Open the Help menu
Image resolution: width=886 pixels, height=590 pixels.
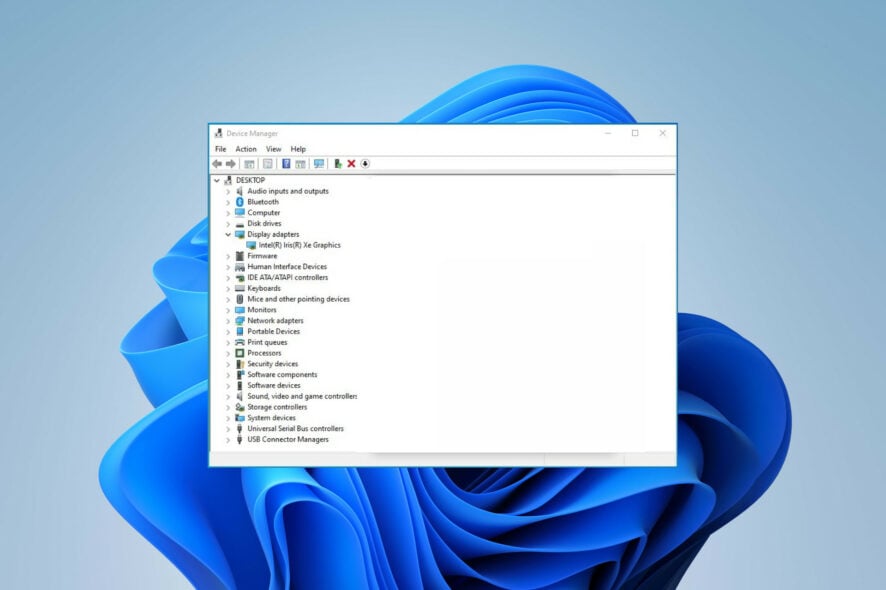298,149
